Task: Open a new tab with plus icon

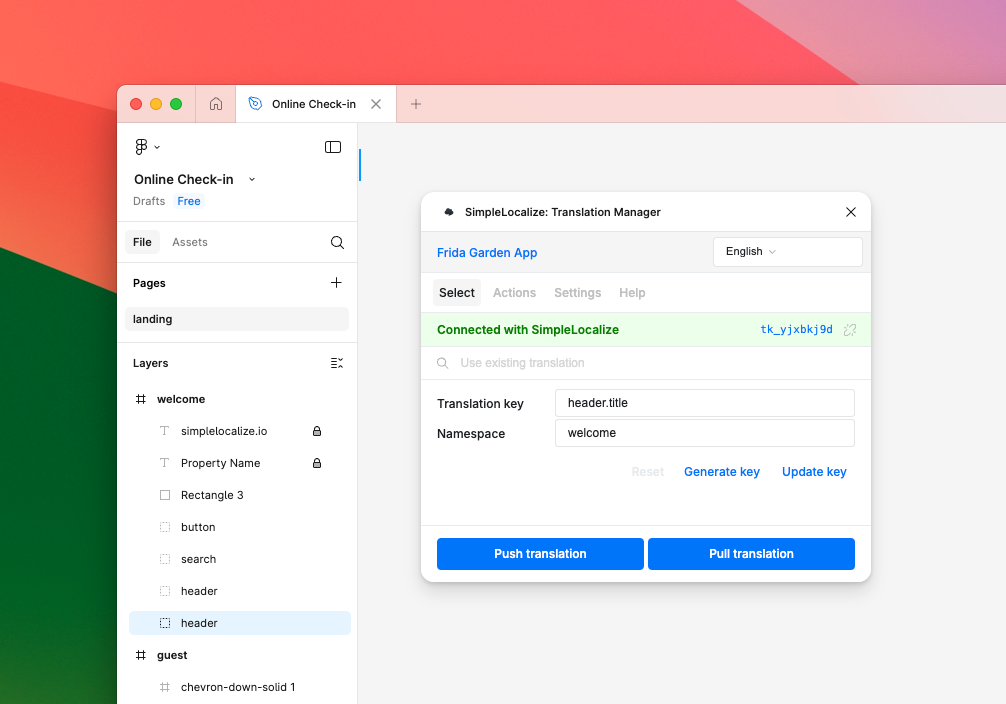Action: [x=416, y=104]
